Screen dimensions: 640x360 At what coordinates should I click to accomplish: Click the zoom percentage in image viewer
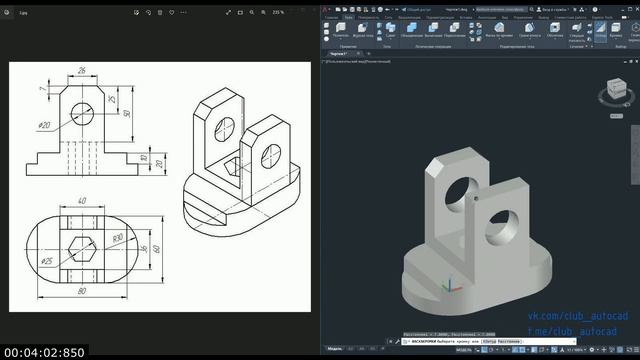pyautogui.click(x=278, y=13)
